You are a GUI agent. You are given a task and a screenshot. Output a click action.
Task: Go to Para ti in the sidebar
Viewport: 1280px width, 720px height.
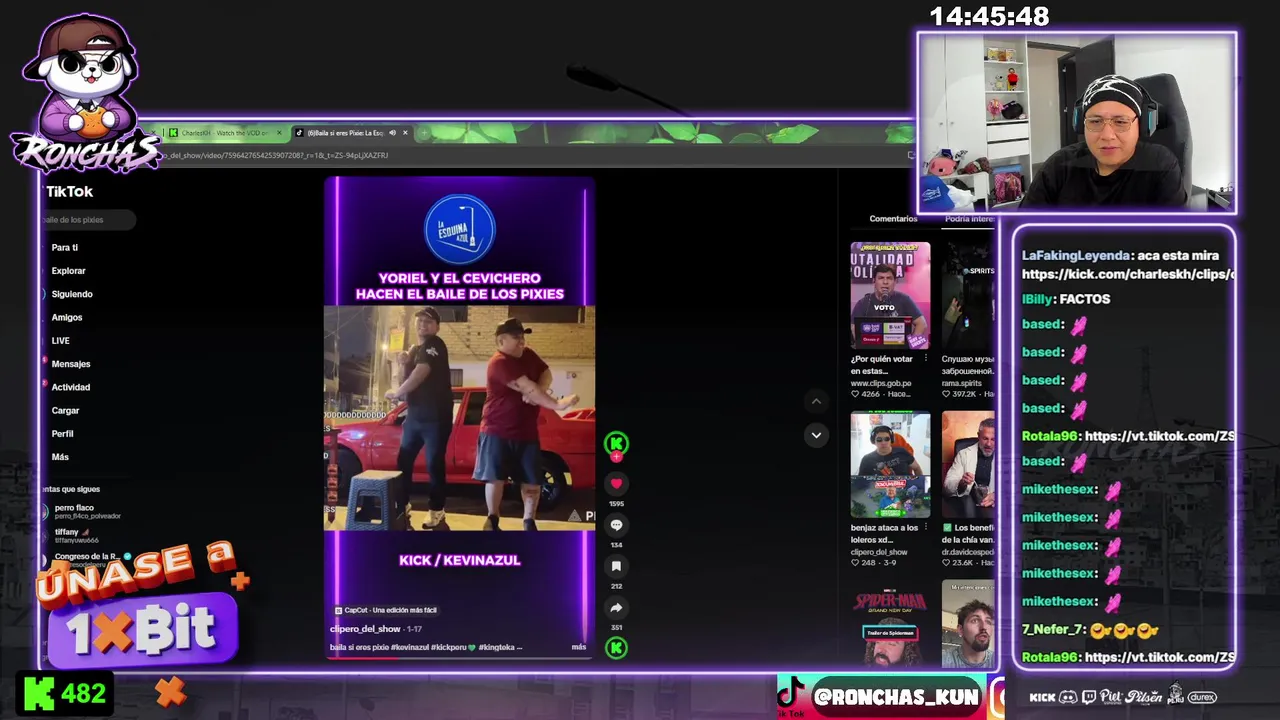point(65,247)
